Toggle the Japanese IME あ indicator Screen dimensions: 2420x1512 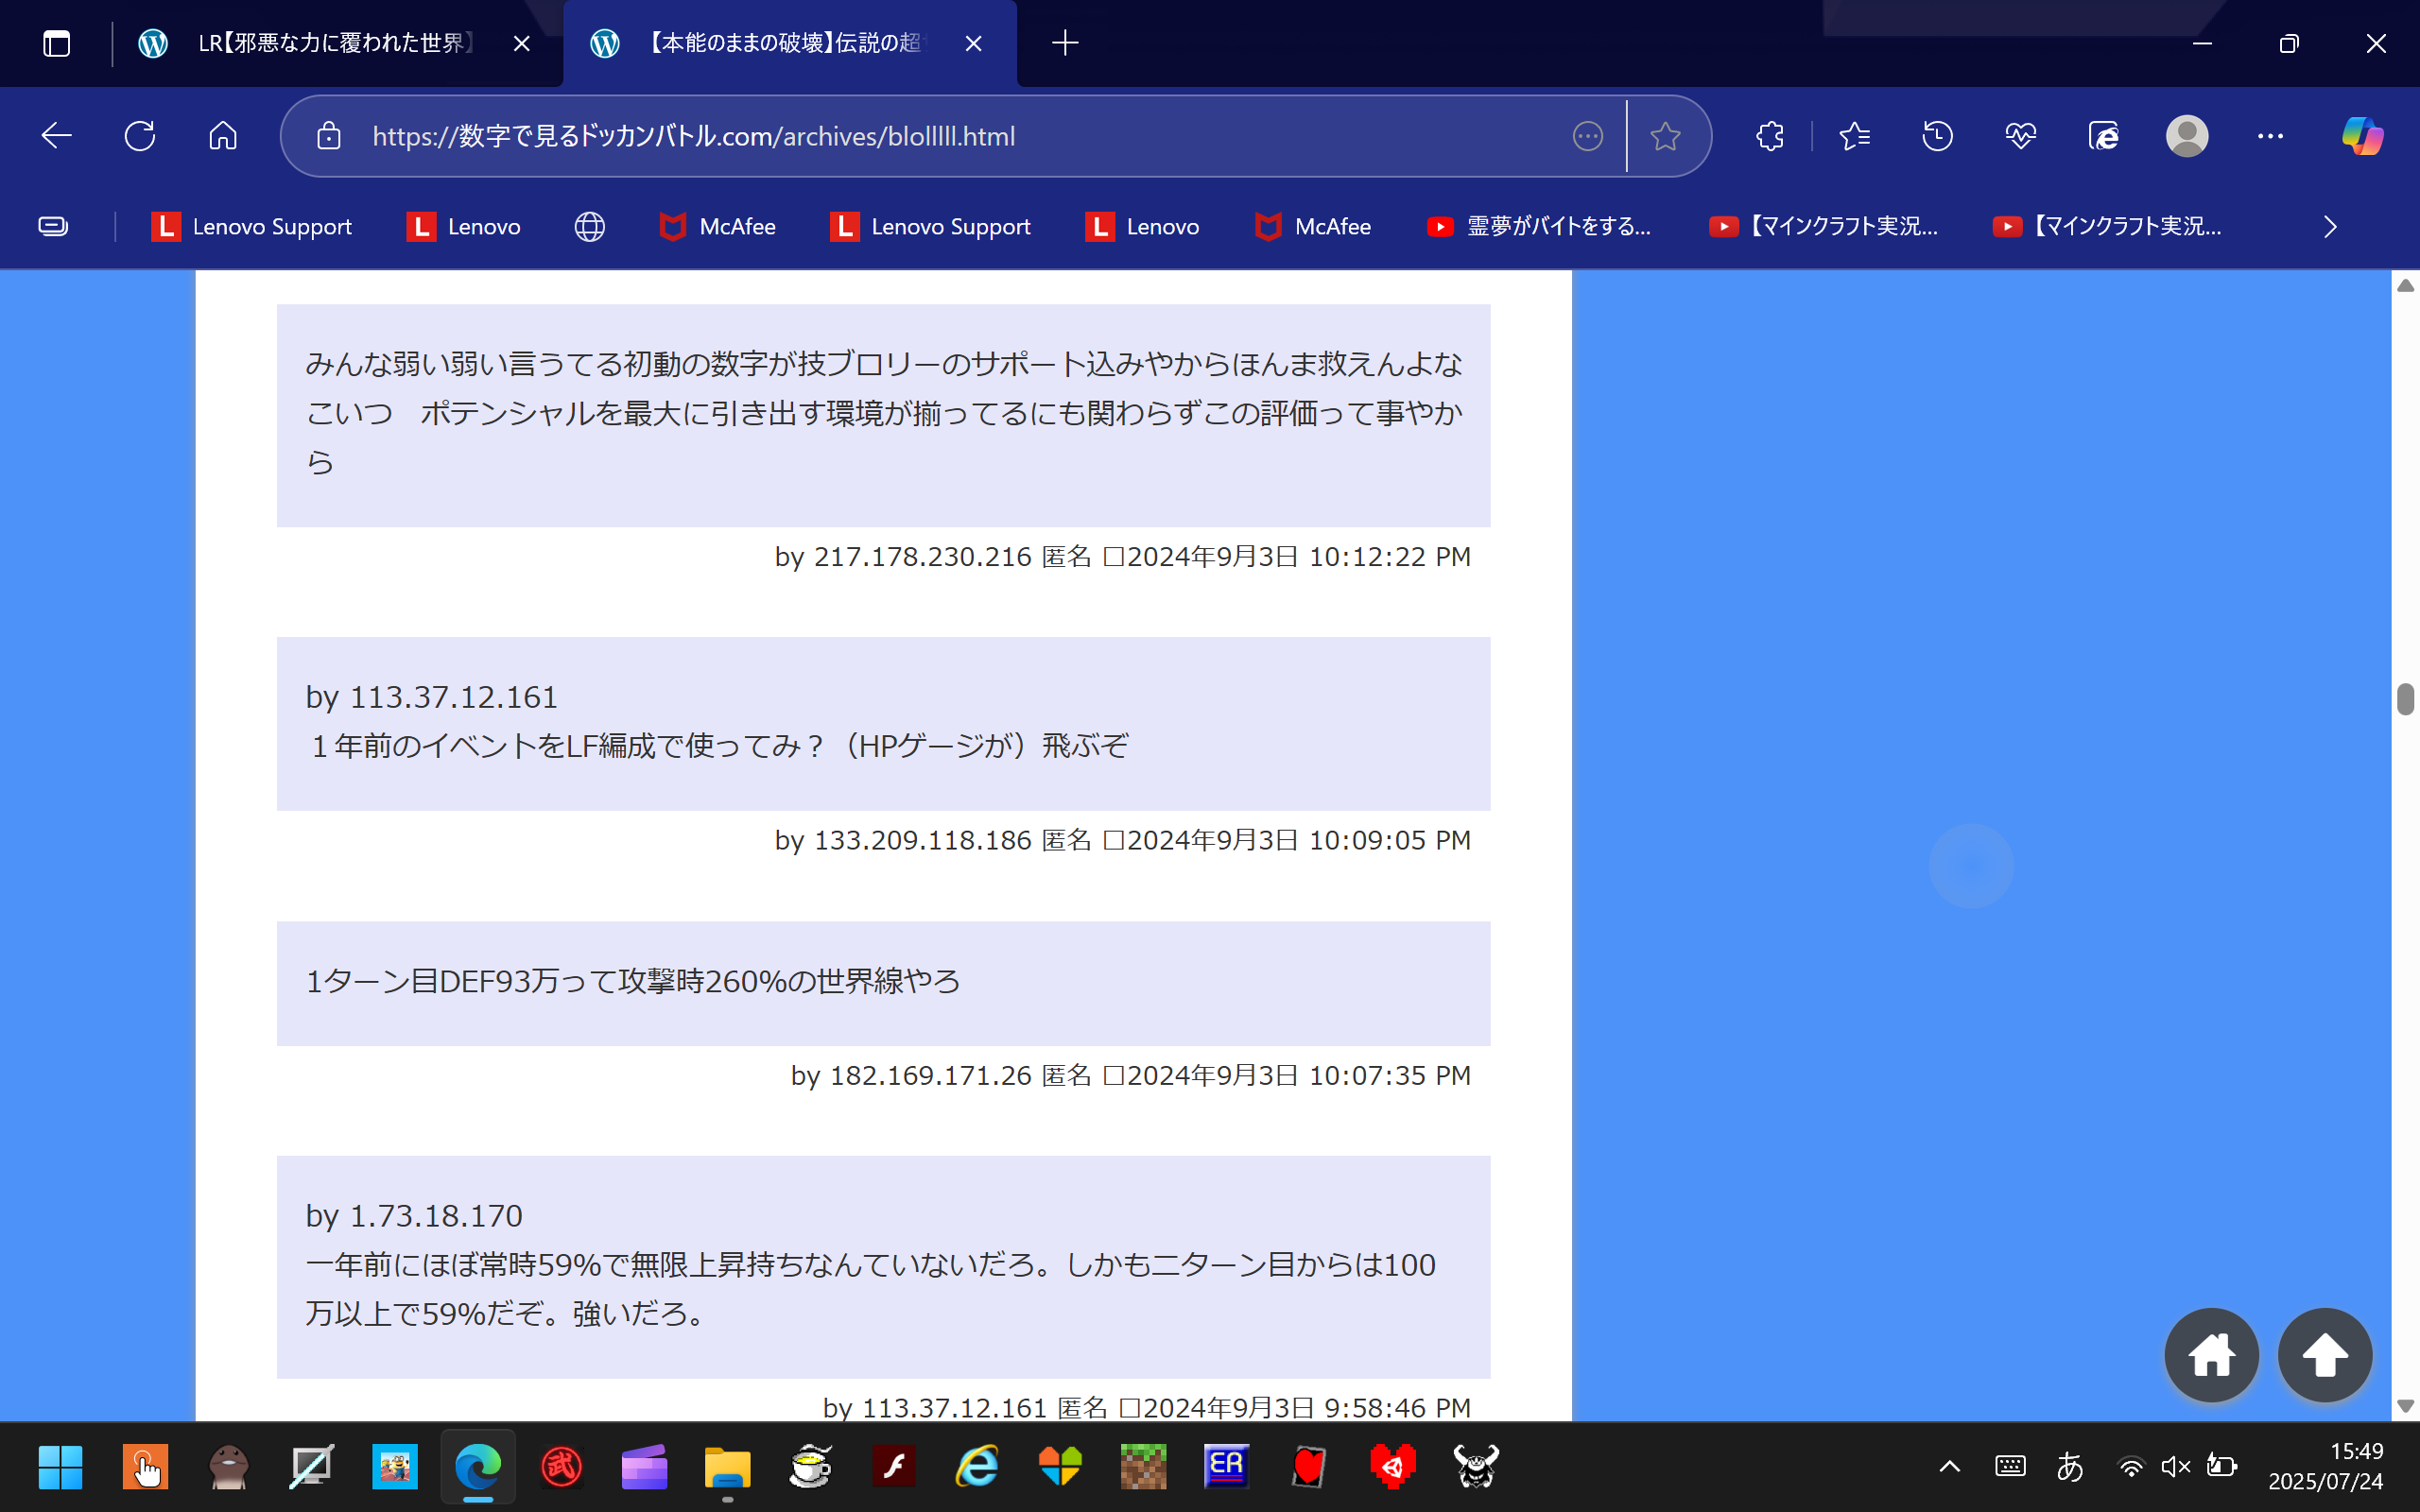(x=2070, y=1467)
